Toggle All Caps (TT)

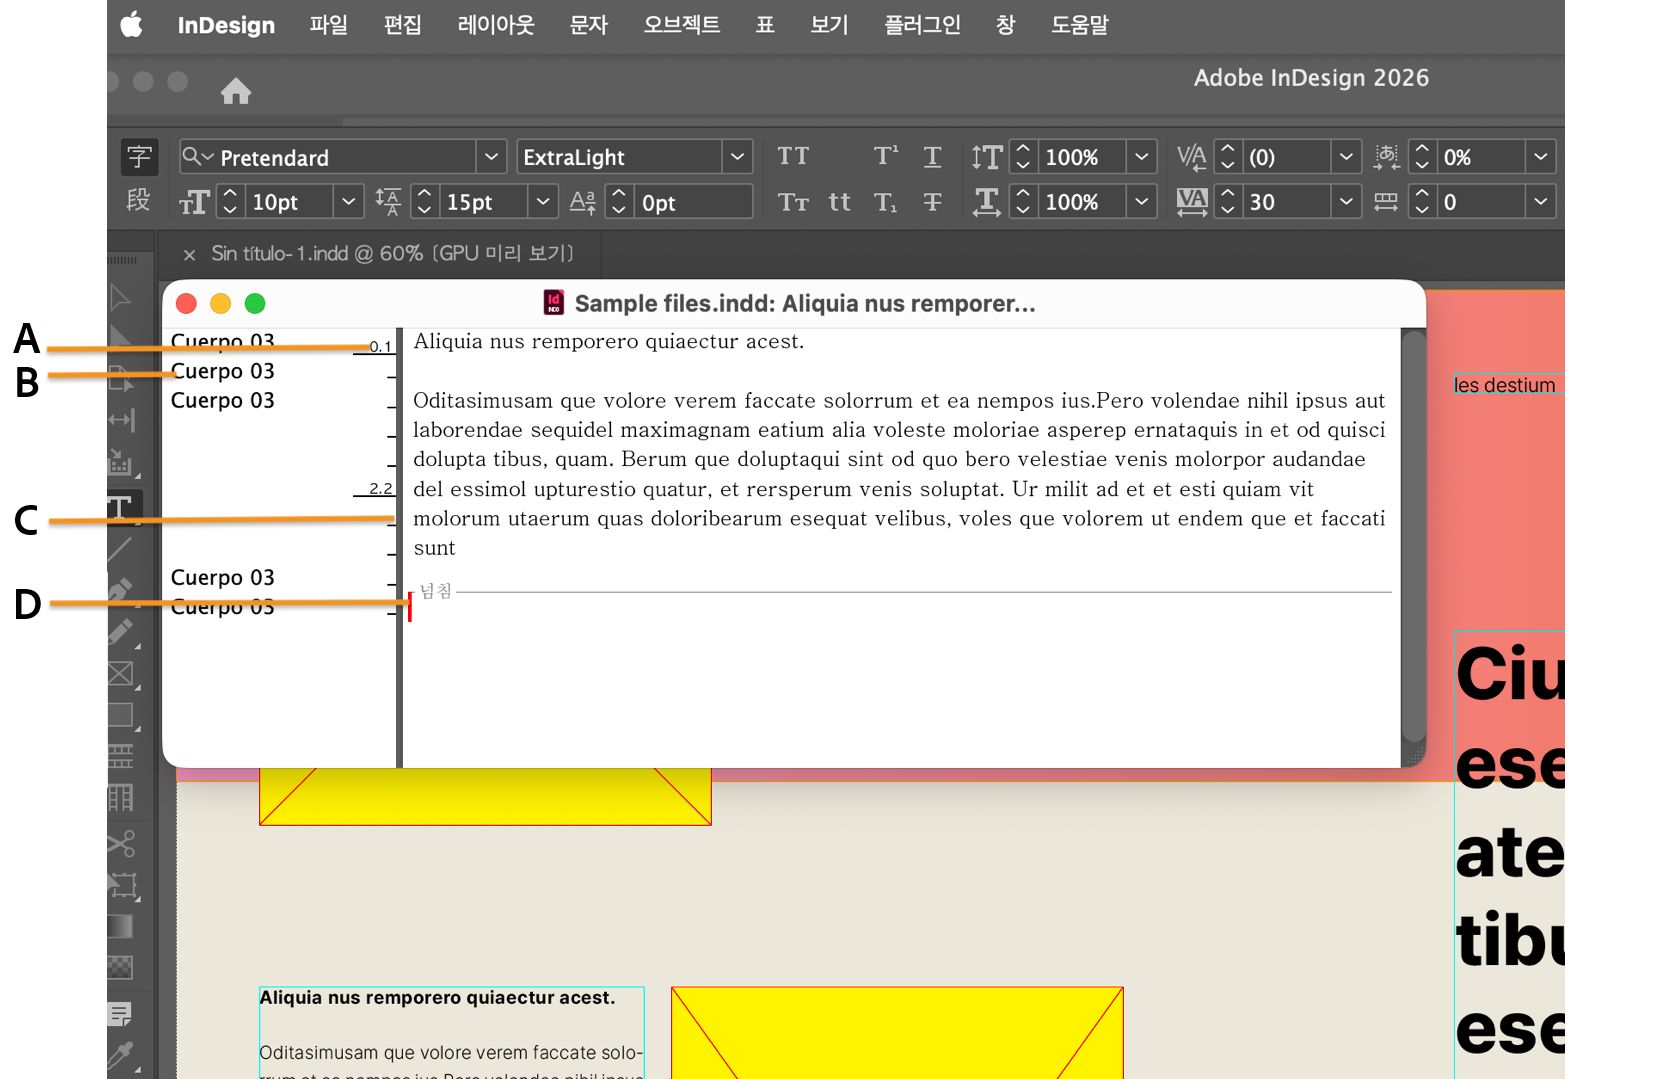click(793, 156)
